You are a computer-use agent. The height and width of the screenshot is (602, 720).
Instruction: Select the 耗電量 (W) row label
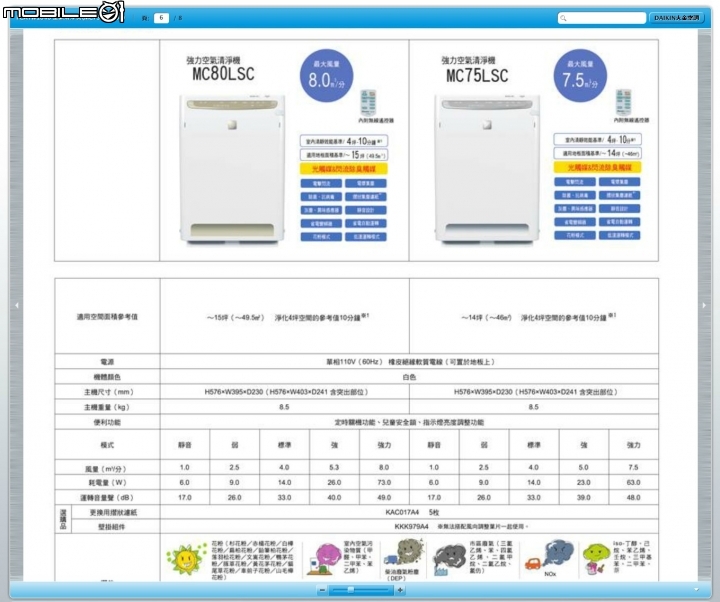pyautogui.click(x=107, y=483)
